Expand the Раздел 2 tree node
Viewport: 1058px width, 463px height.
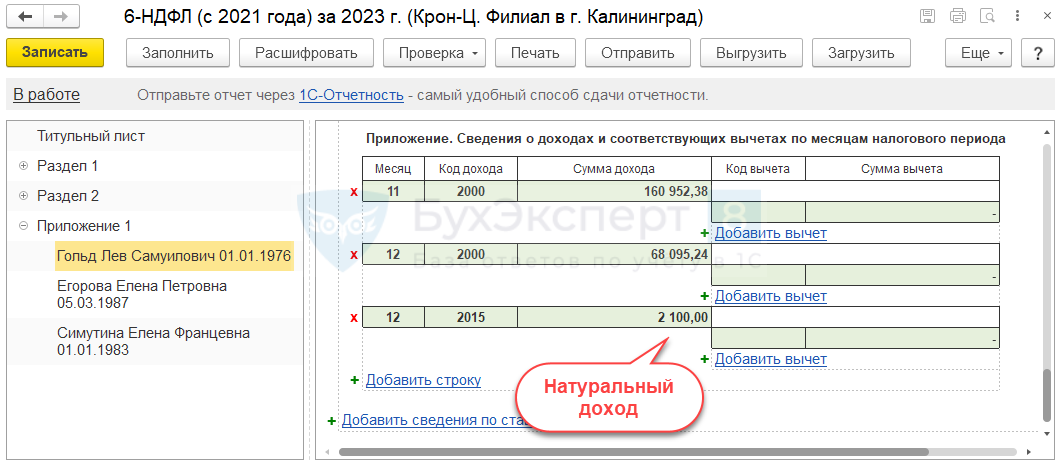tap(23, 196)
